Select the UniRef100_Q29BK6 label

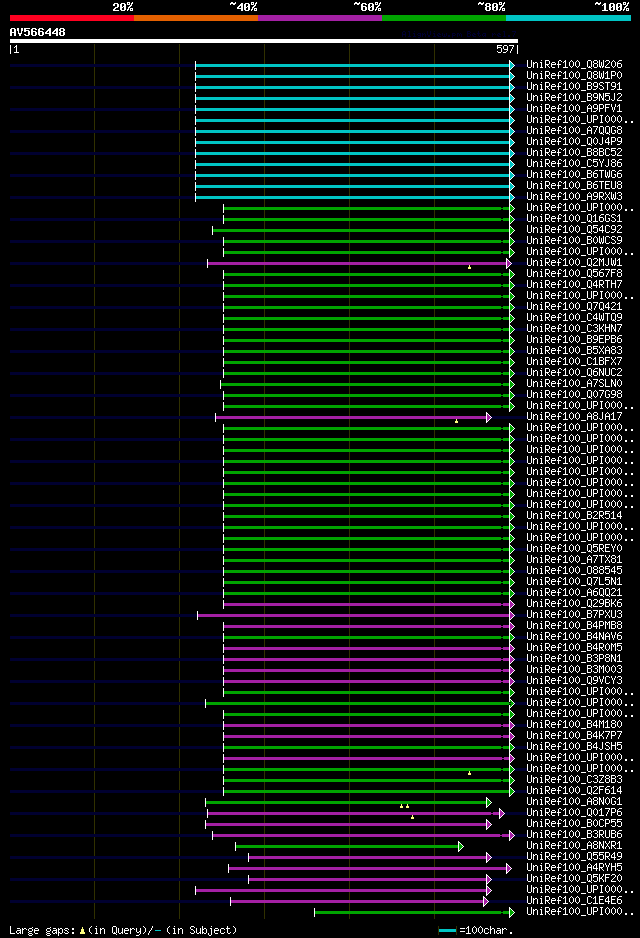574,604
